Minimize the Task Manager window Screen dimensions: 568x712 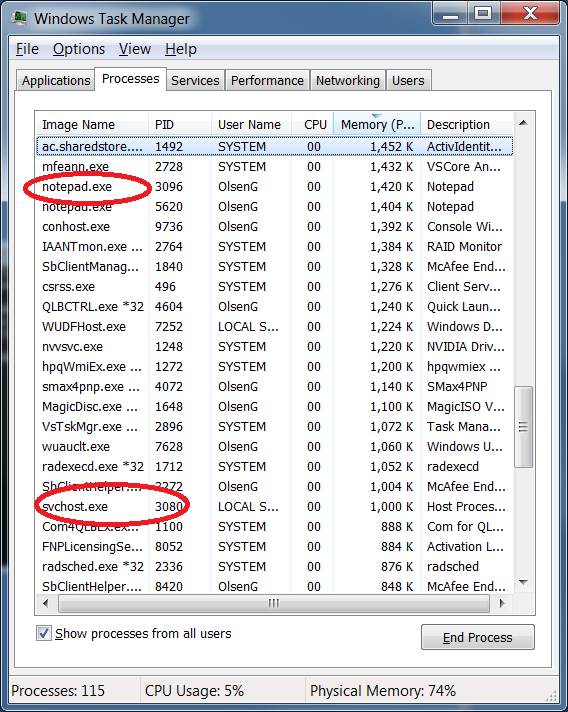[x=450, y=14]
